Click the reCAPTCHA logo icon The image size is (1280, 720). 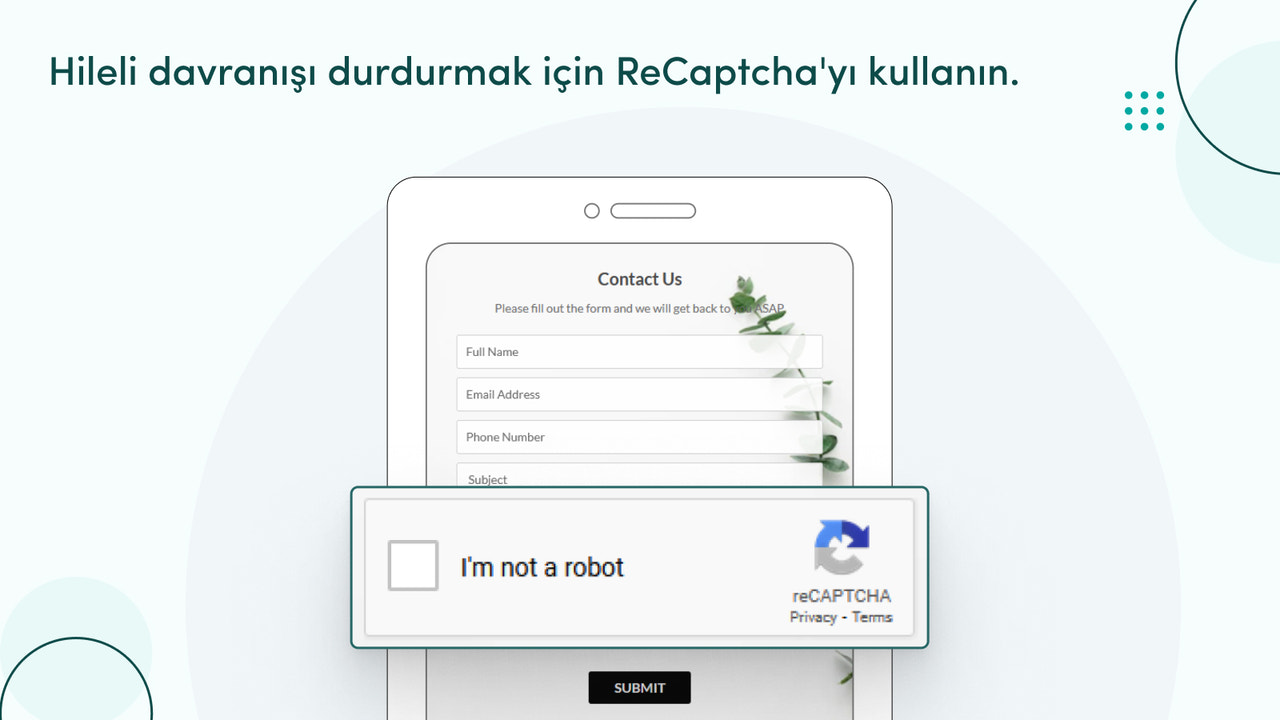(x=842, y=548)
